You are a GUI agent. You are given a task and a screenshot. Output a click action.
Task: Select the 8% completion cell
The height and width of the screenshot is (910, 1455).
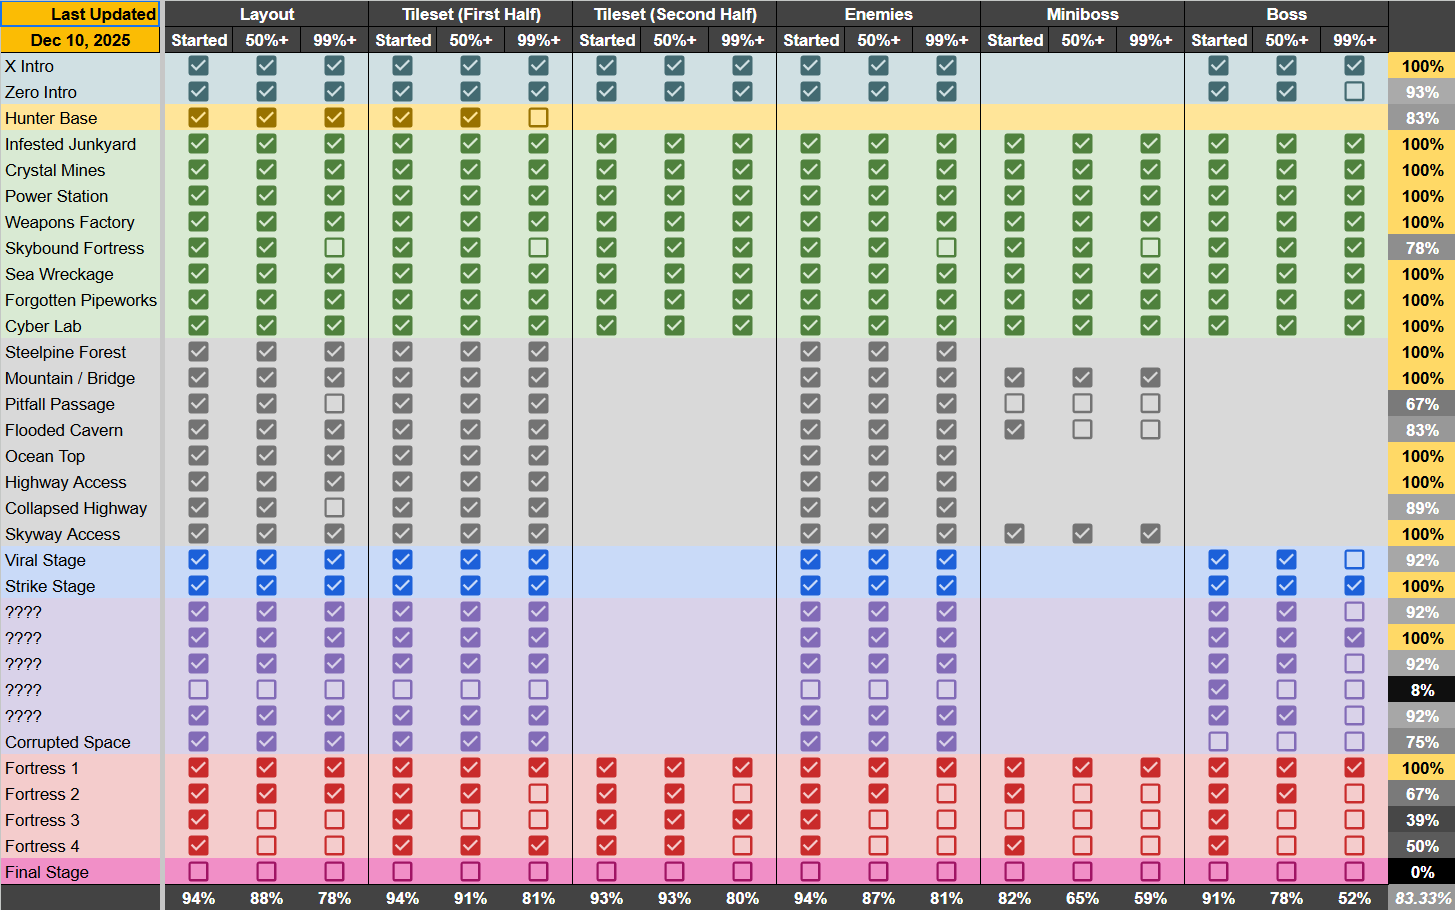tap(1422, 690)
